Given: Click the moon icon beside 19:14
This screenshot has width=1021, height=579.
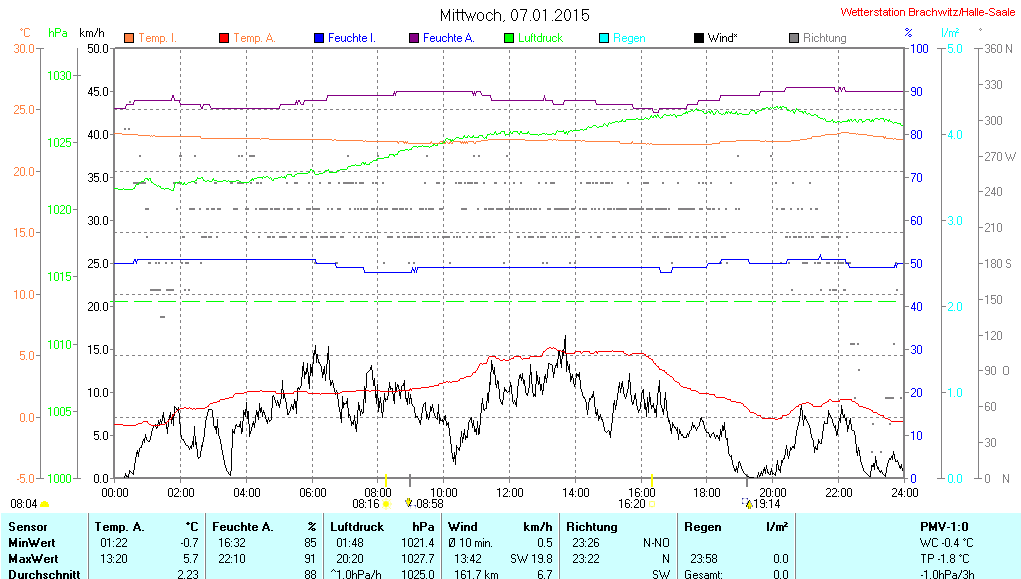Looking at the screenshot, I should [746, 504].
